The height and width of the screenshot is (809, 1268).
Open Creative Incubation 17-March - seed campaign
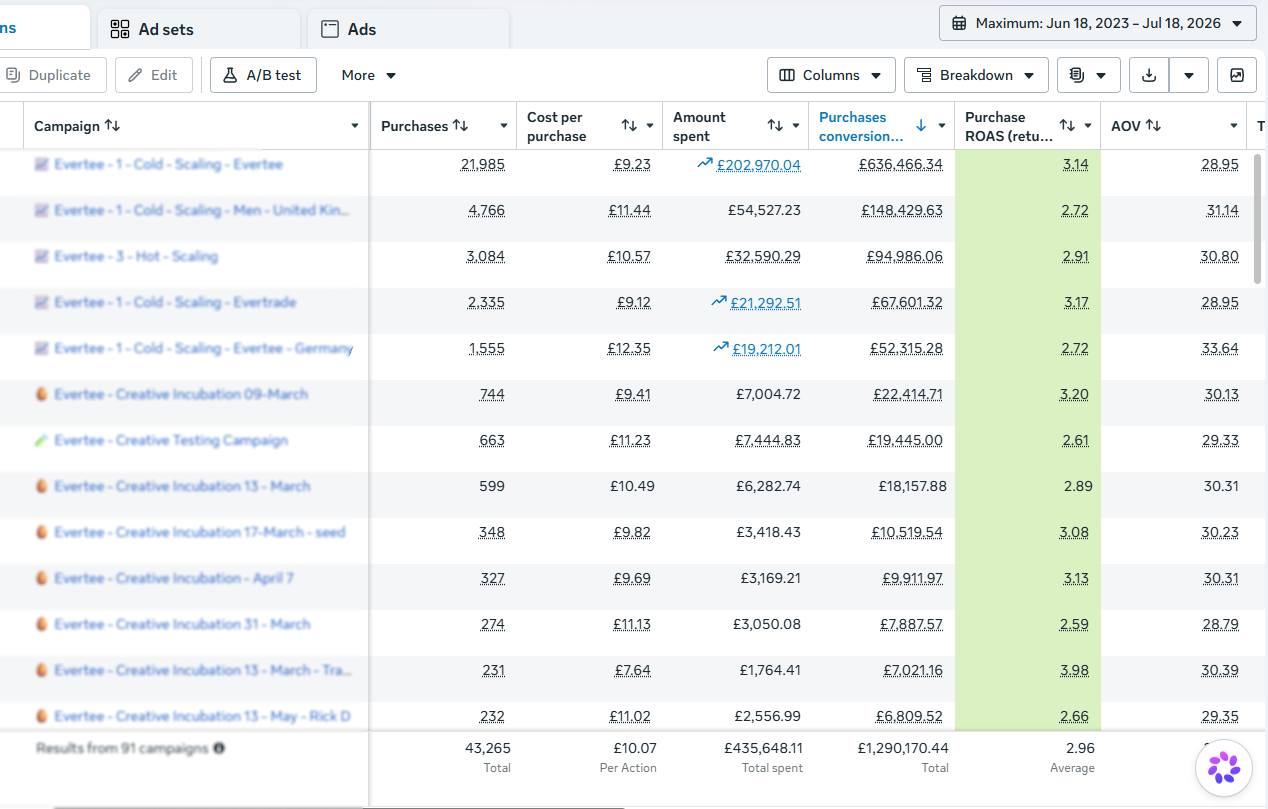point(200,532)
